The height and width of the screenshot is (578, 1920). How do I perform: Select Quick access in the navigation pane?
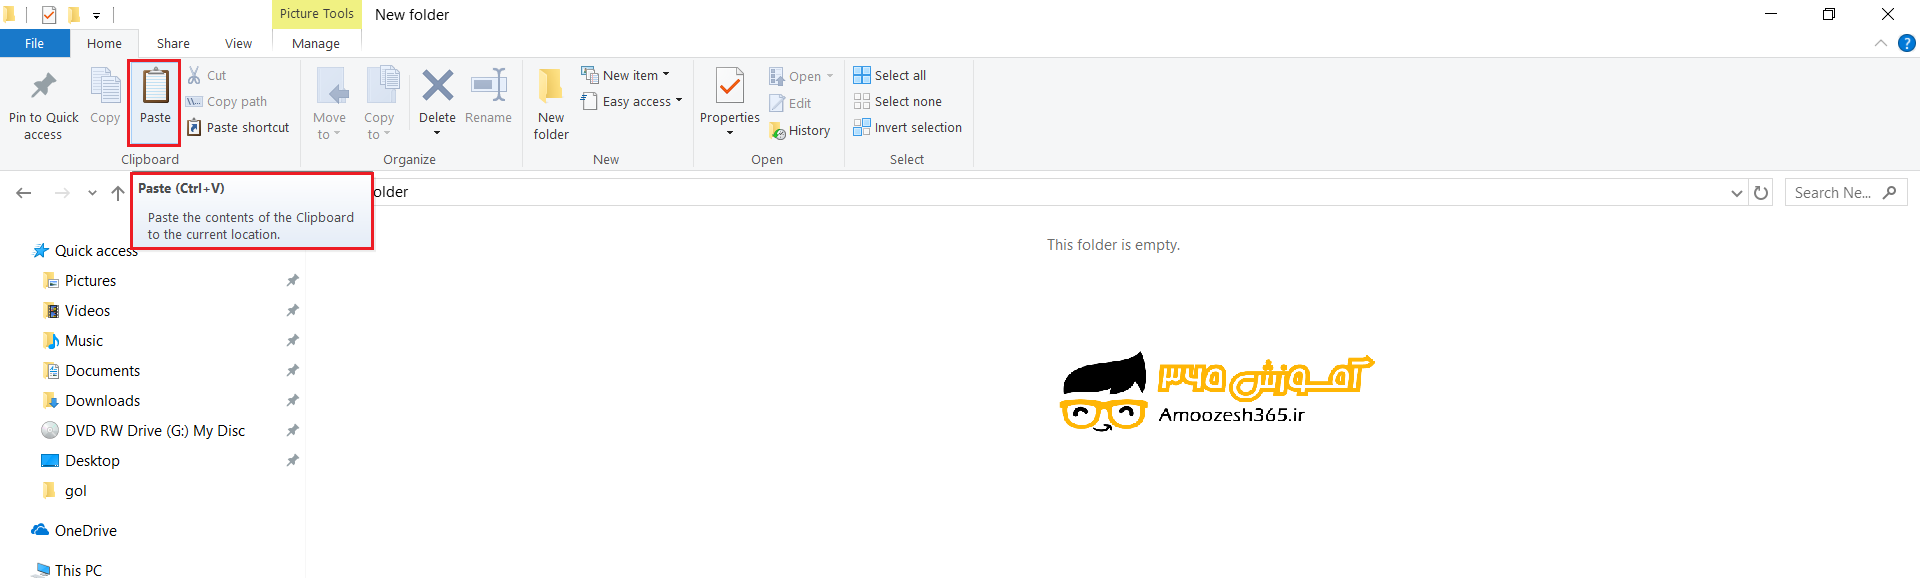click(x=85, y=251)
